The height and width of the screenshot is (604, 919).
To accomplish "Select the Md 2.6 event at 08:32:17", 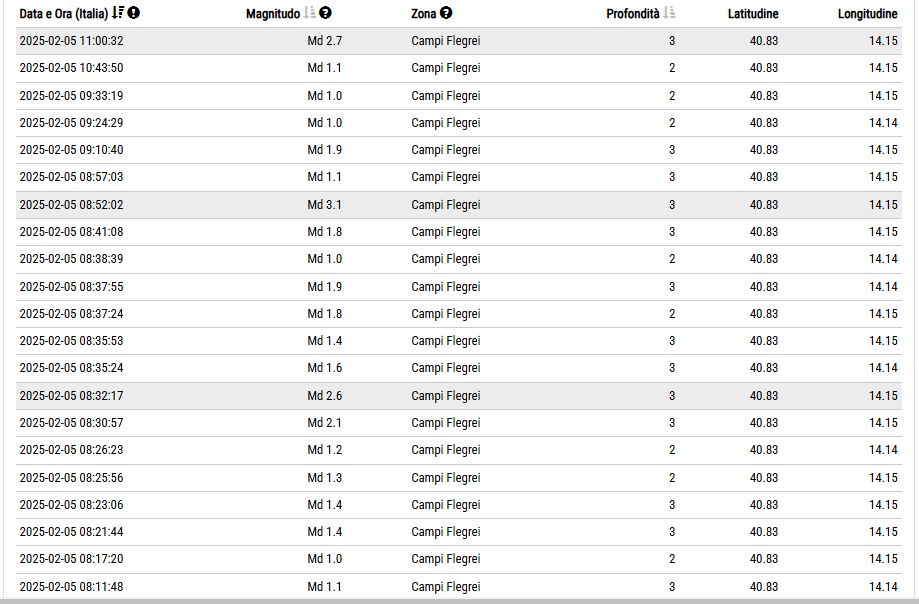I will [458, 396].
